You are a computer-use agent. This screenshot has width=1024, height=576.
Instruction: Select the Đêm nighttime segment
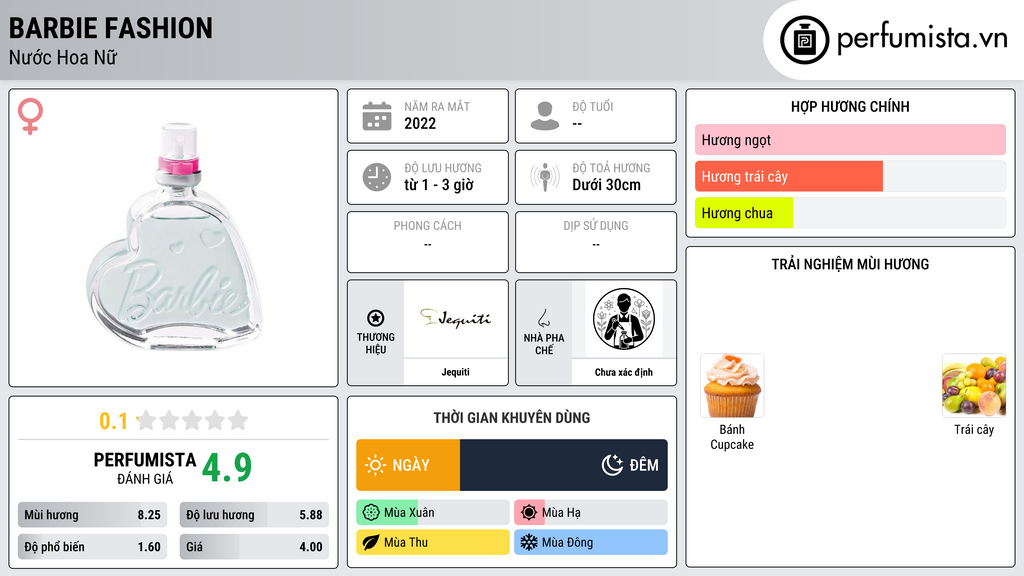pos(564,465)
